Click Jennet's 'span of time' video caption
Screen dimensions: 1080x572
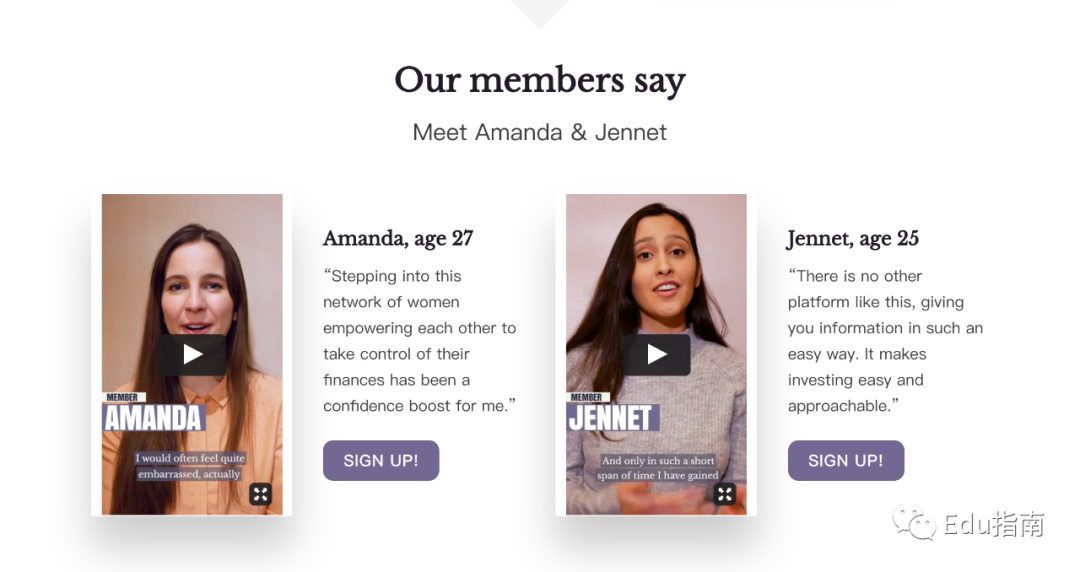coord(658,476)
